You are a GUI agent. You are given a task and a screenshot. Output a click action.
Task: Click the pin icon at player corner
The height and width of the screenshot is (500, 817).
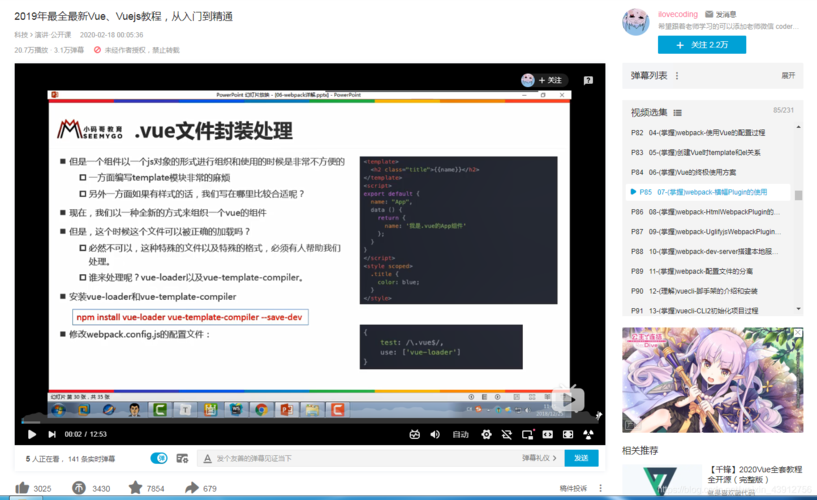point(599,415)
